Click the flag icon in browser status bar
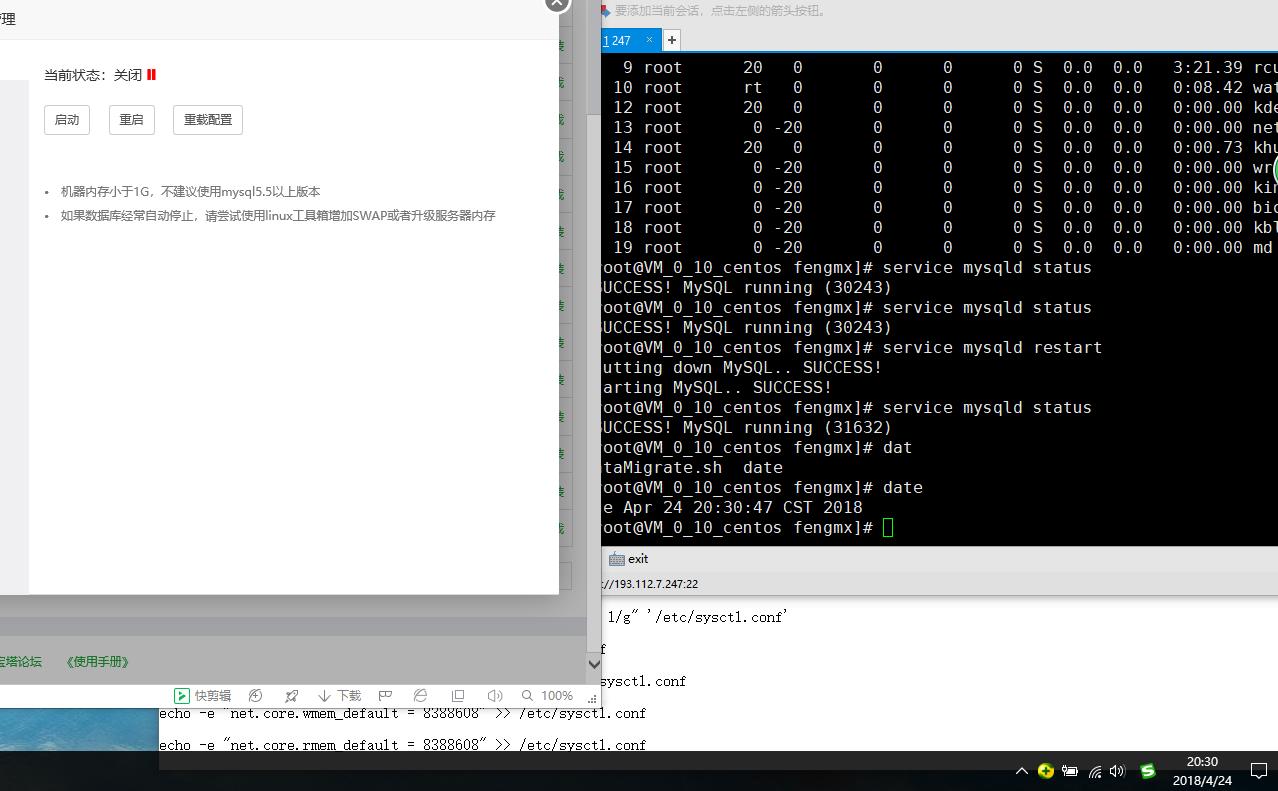This screenshot has width=1278, height=791. point(385,696)
